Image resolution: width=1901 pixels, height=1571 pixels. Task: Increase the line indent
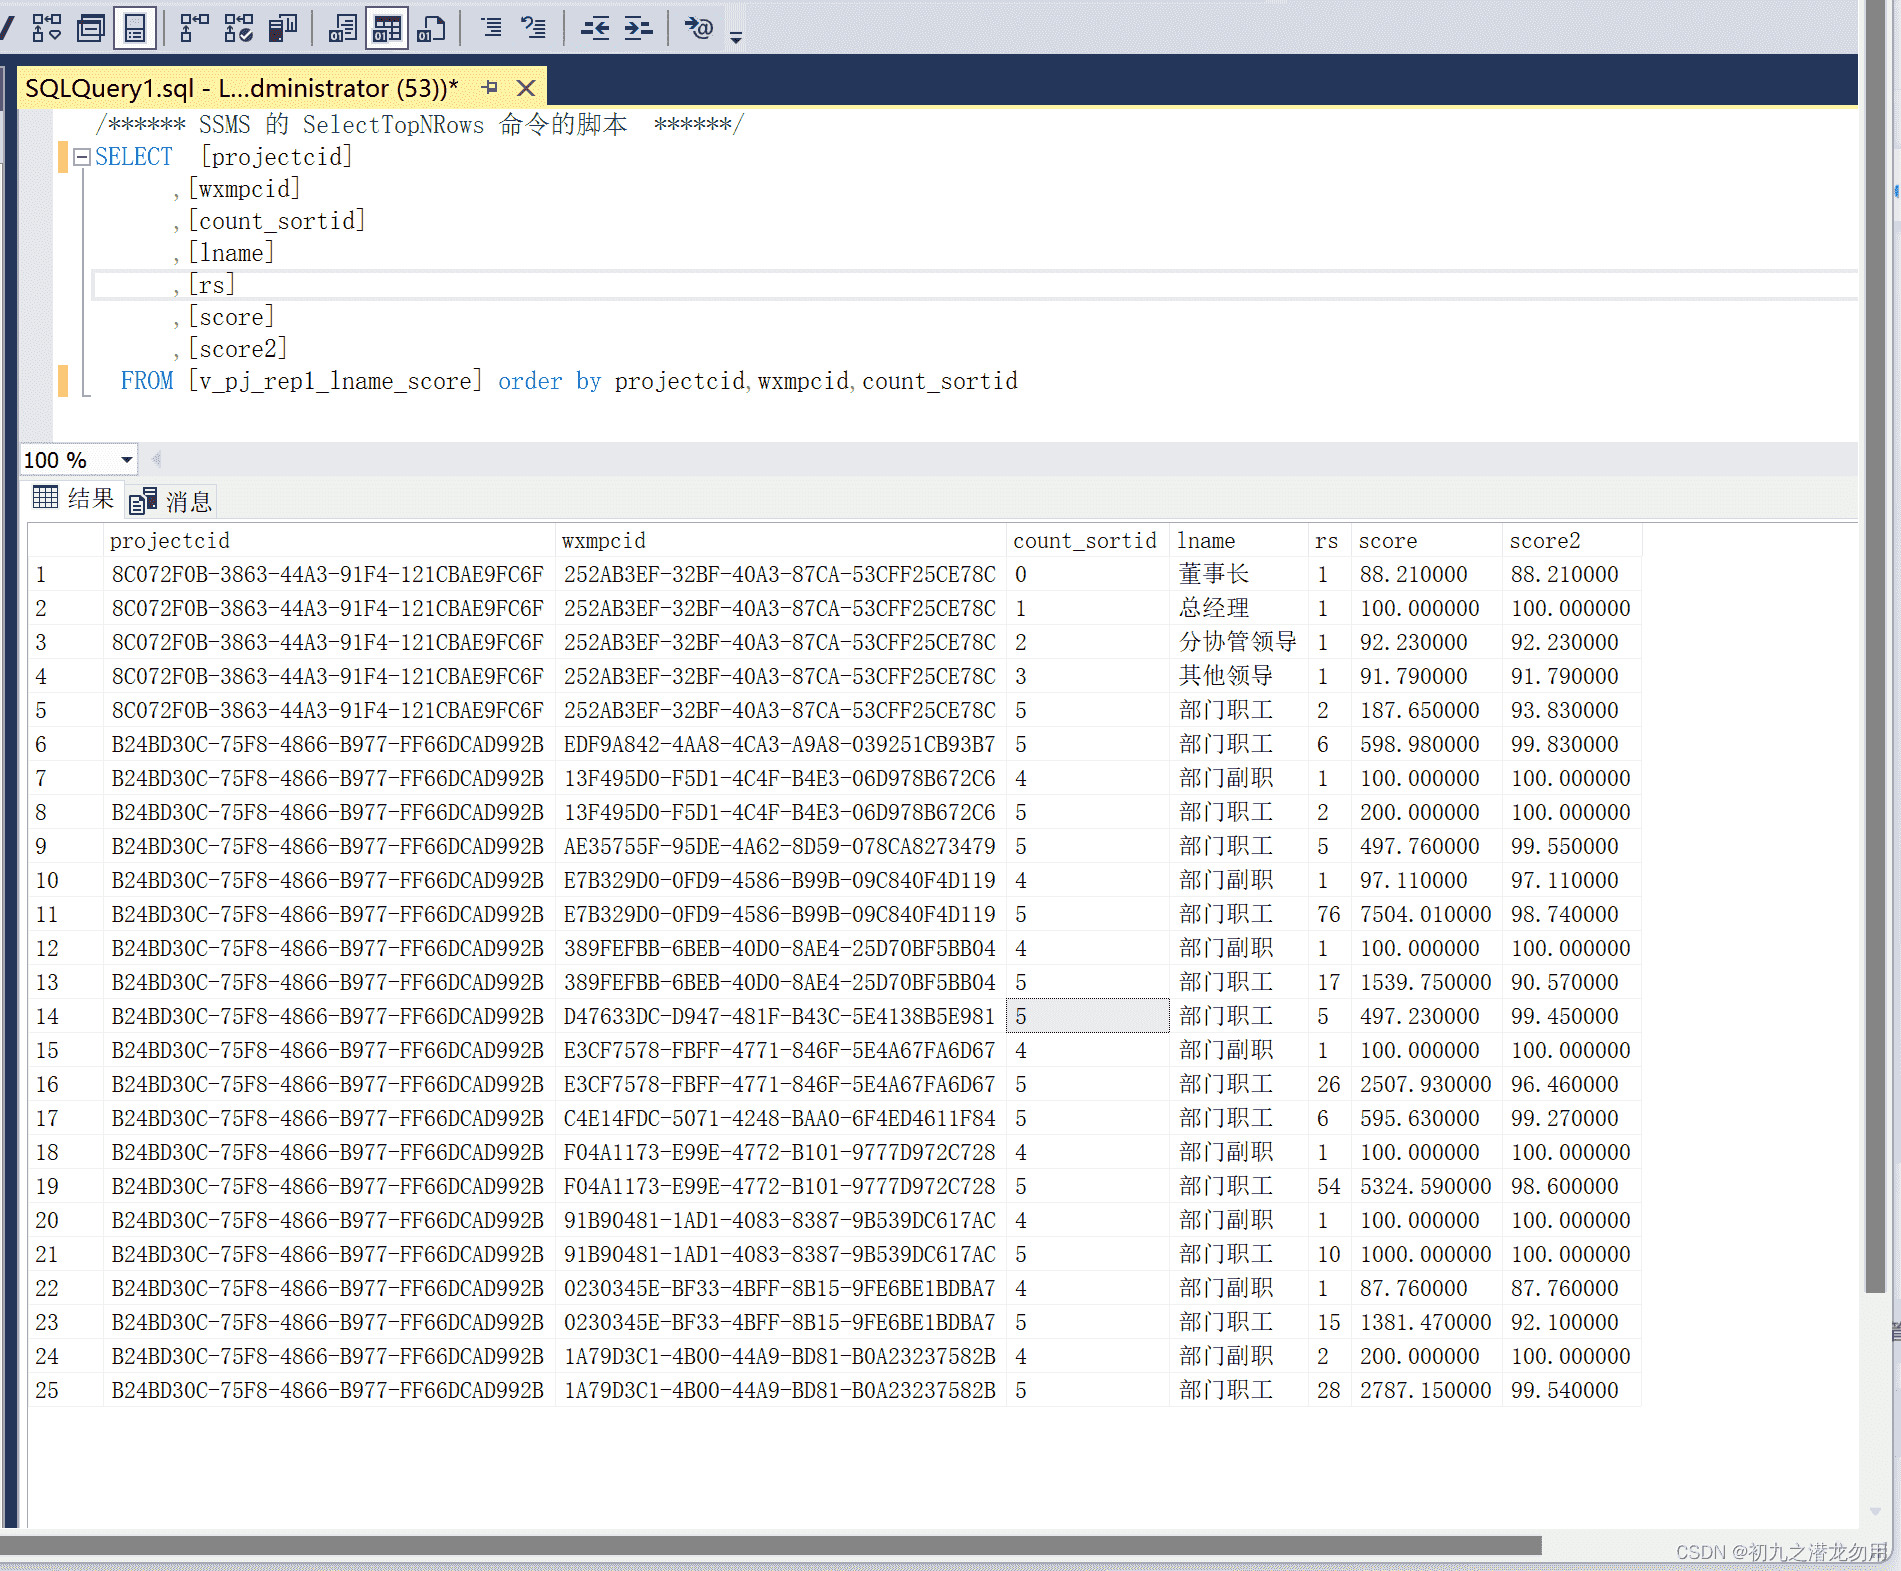coord(638,28)
